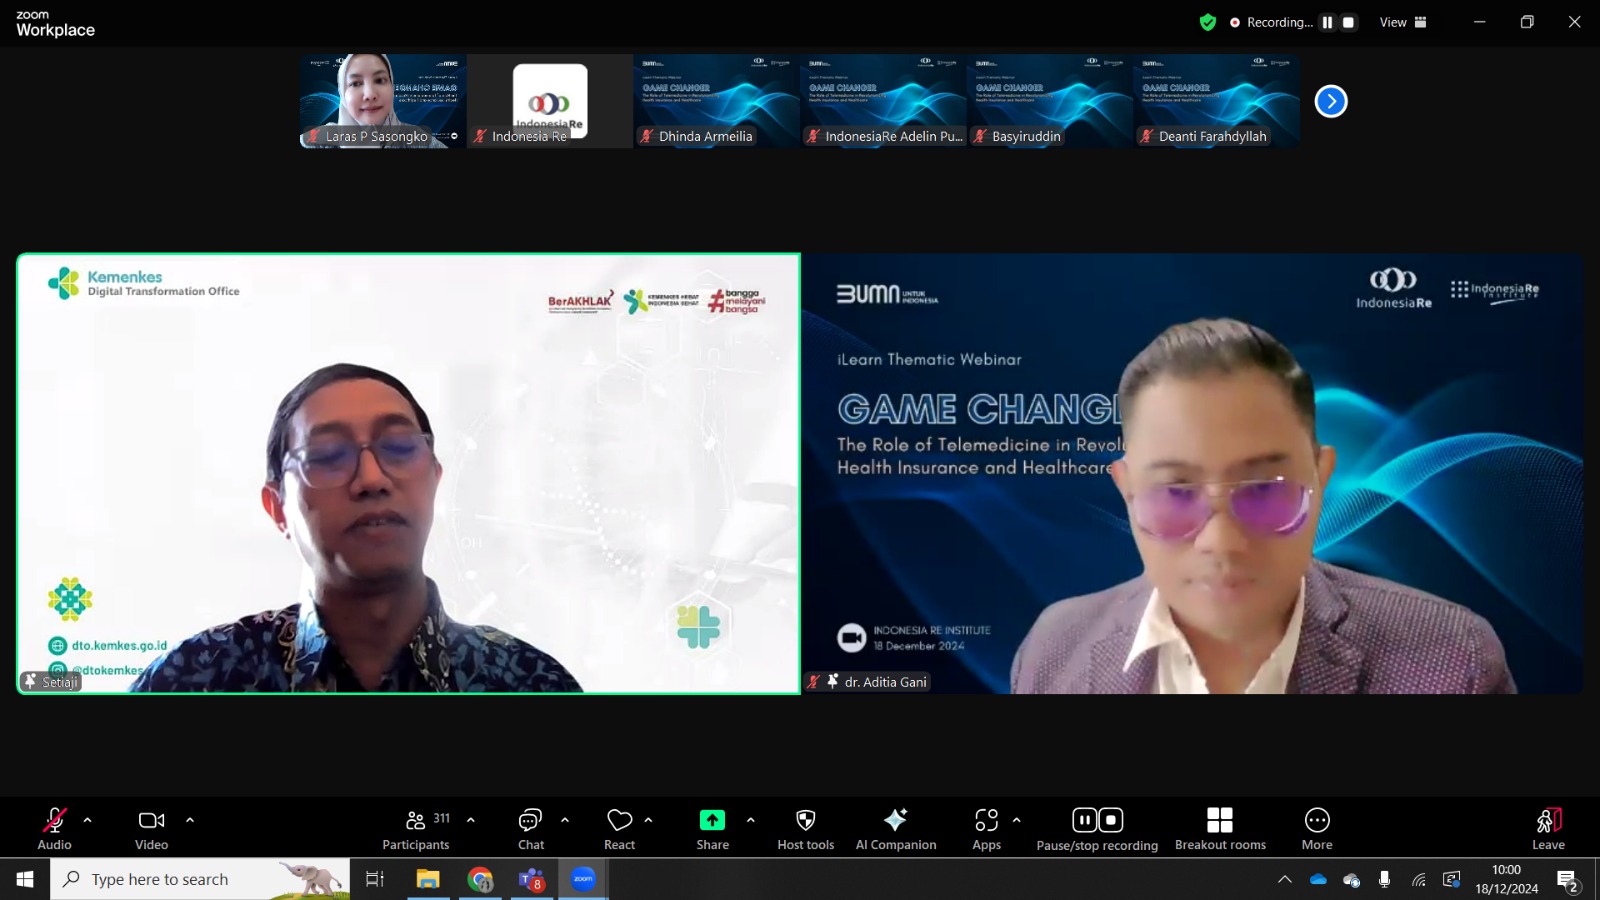1600x900 pixels.
Task: Click the 311 participant count
Action: (441, 818)
